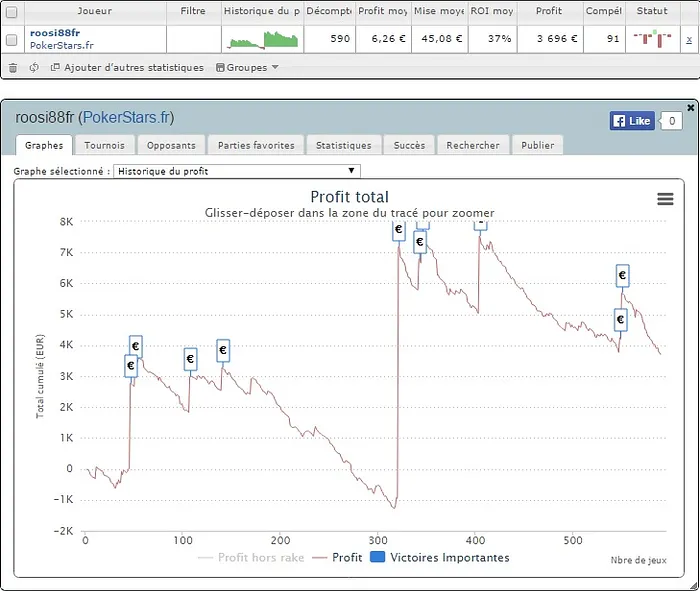Switch to the Opposants tab
This screenshot has height=591, width=700.
[171, 145]
